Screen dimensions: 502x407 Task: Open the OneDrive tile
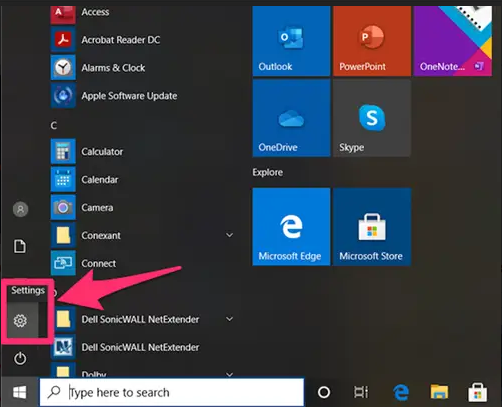pos(291,118)
